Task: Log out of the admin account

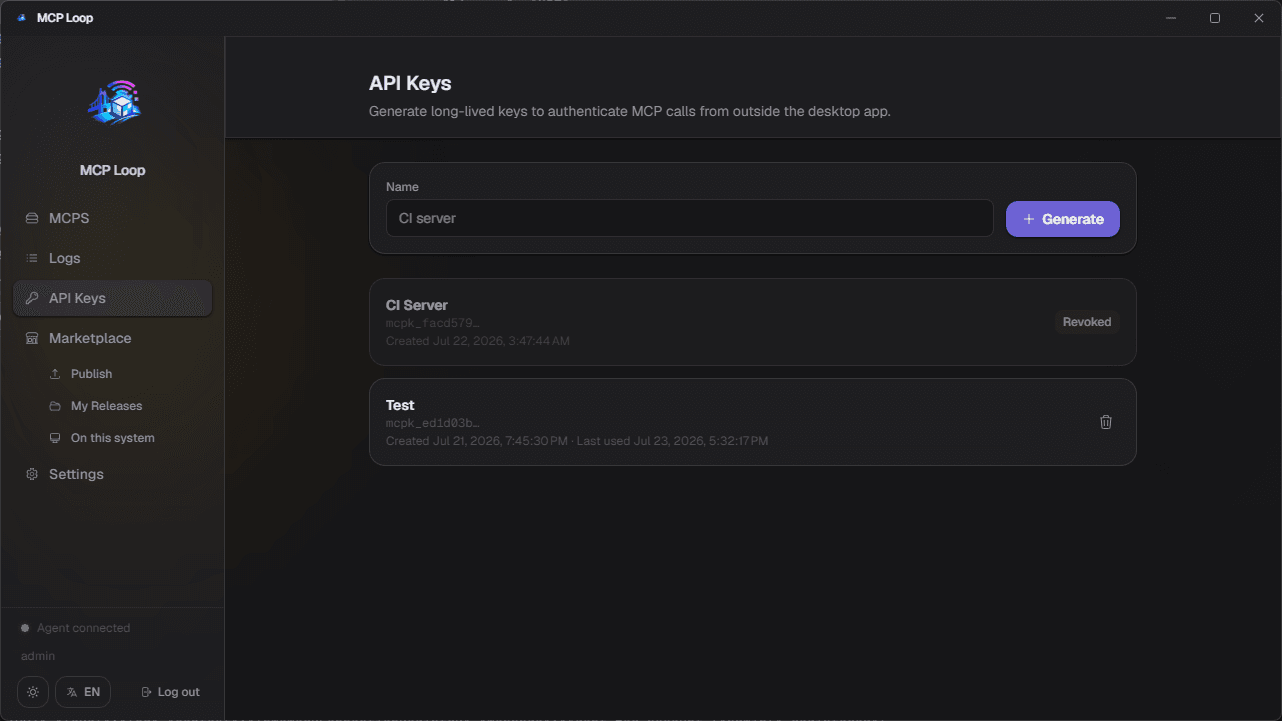Action: click(x=170, y=692)
